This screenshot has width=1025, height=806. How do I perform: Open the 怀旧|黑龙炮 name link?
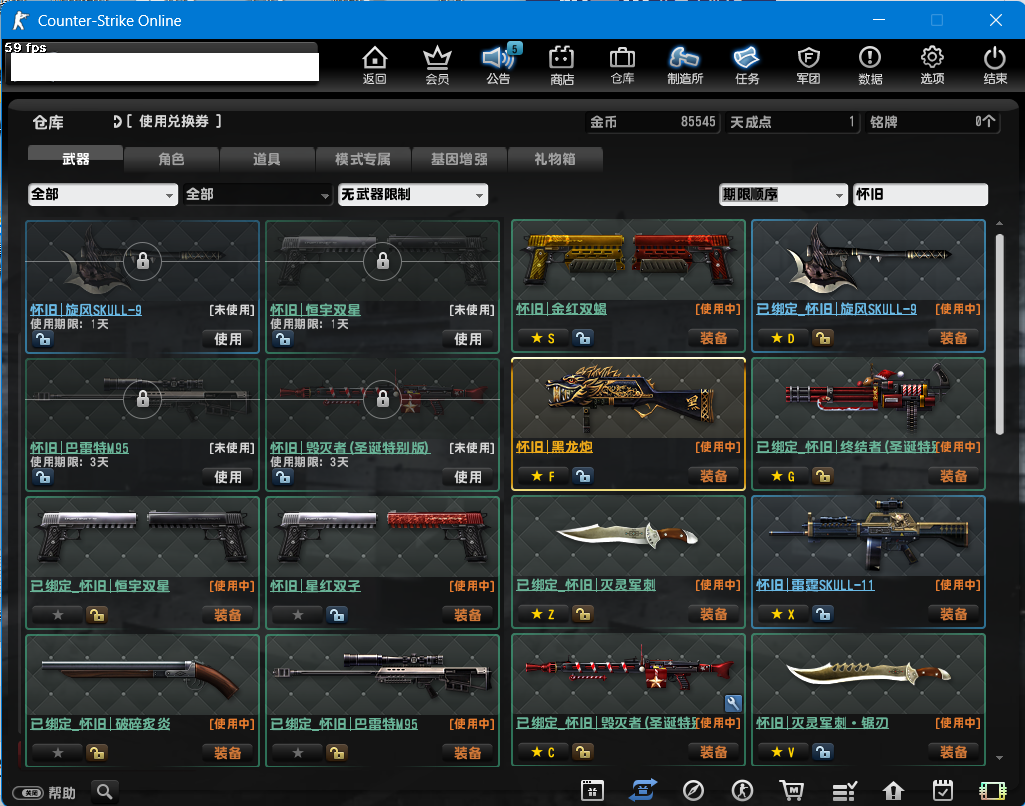click(554, 447)
